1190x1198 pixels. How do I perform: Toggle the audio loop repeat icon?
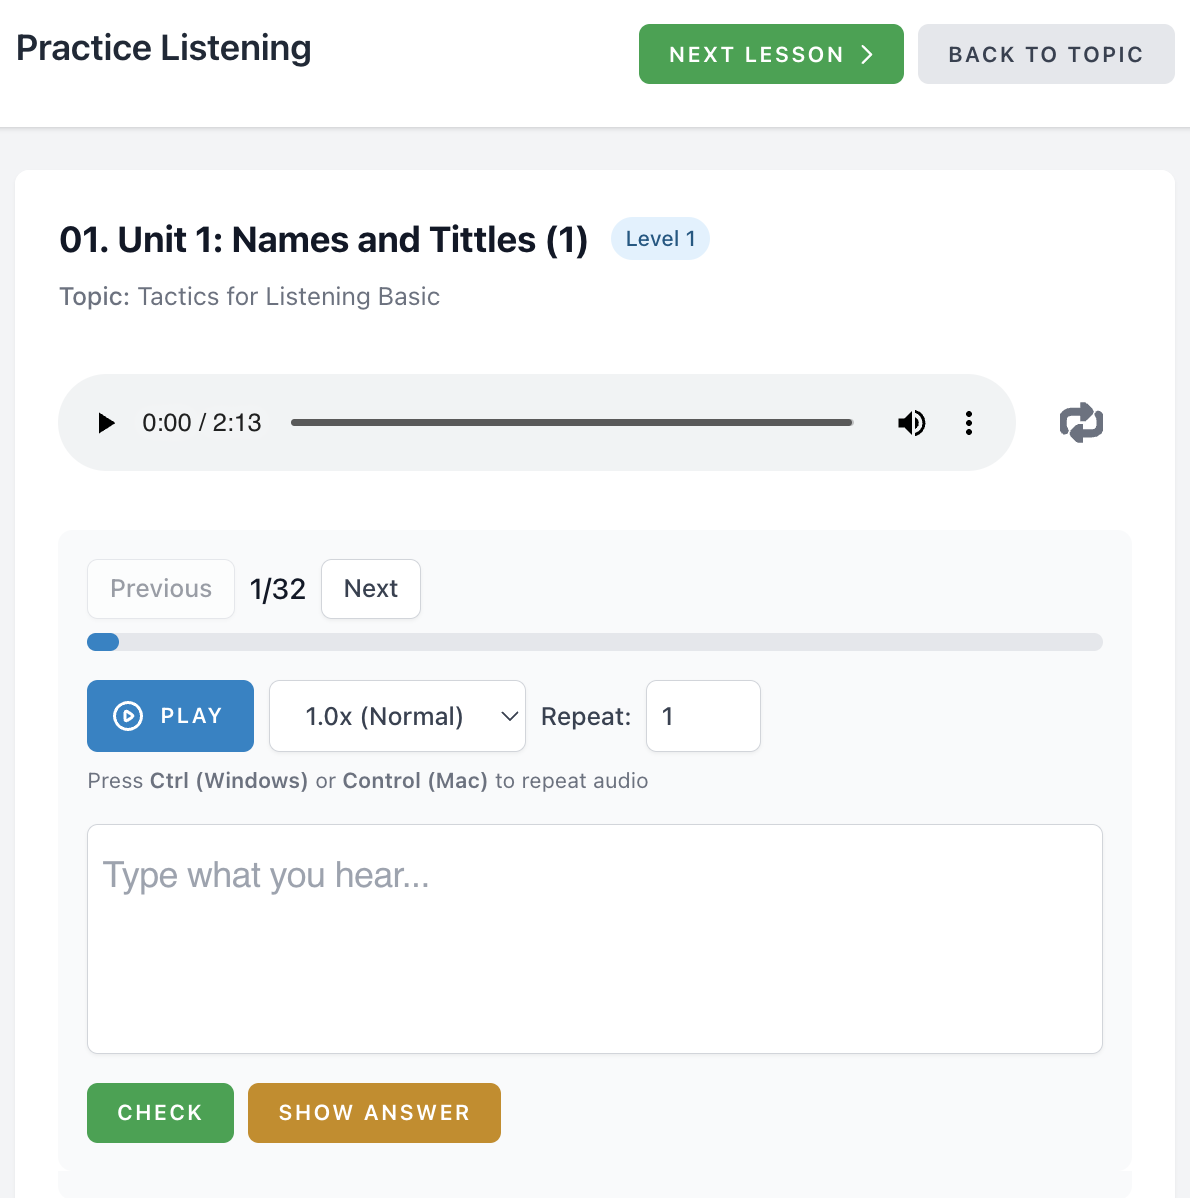point(1081,423)
